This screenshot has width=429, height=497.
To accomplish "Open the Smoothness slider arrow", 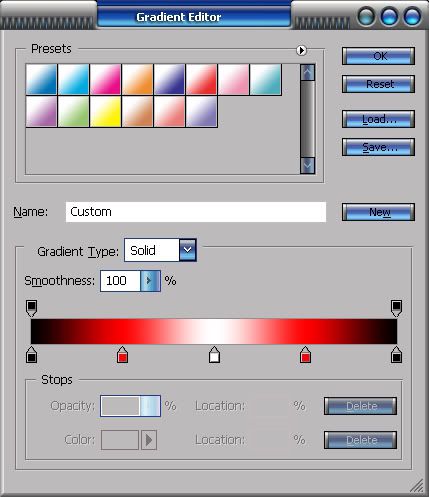I will click(x=150, y=281).
